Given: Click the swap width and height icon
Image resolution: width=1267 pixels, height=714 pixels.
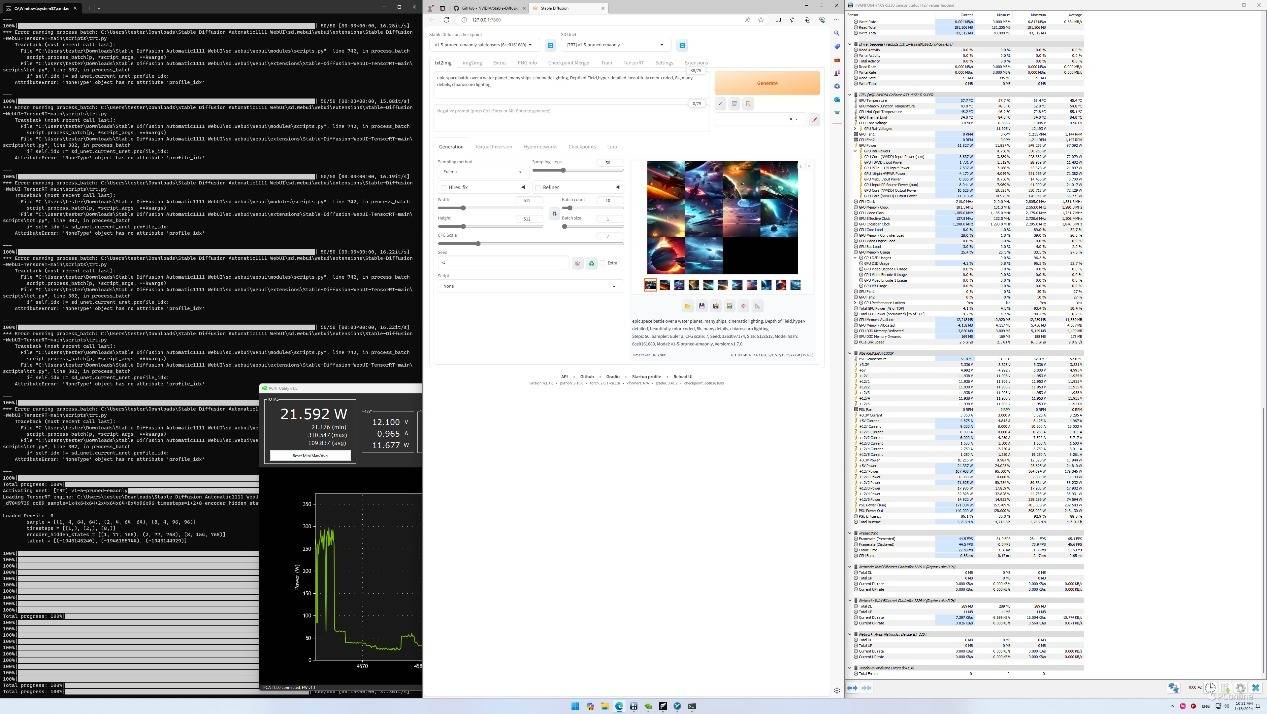Looking at the screenshot, I should click(554, 213).
